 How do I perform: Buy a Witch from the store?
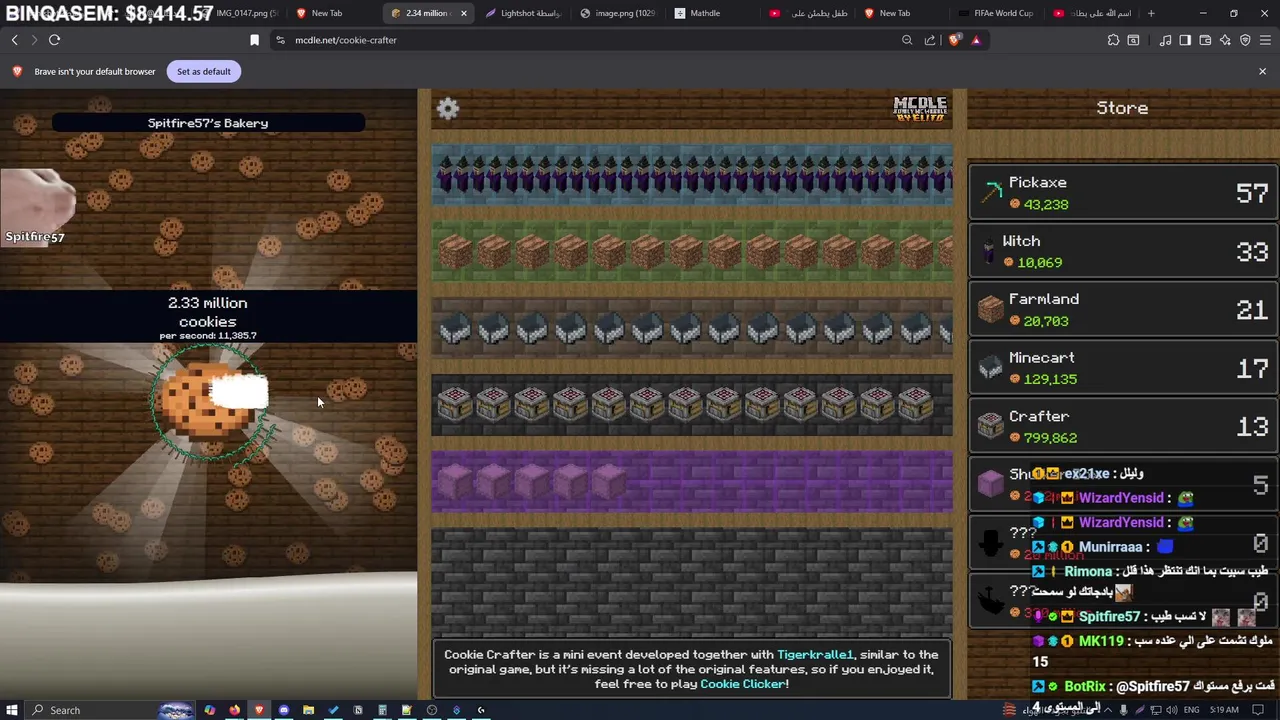(1123, 251)
